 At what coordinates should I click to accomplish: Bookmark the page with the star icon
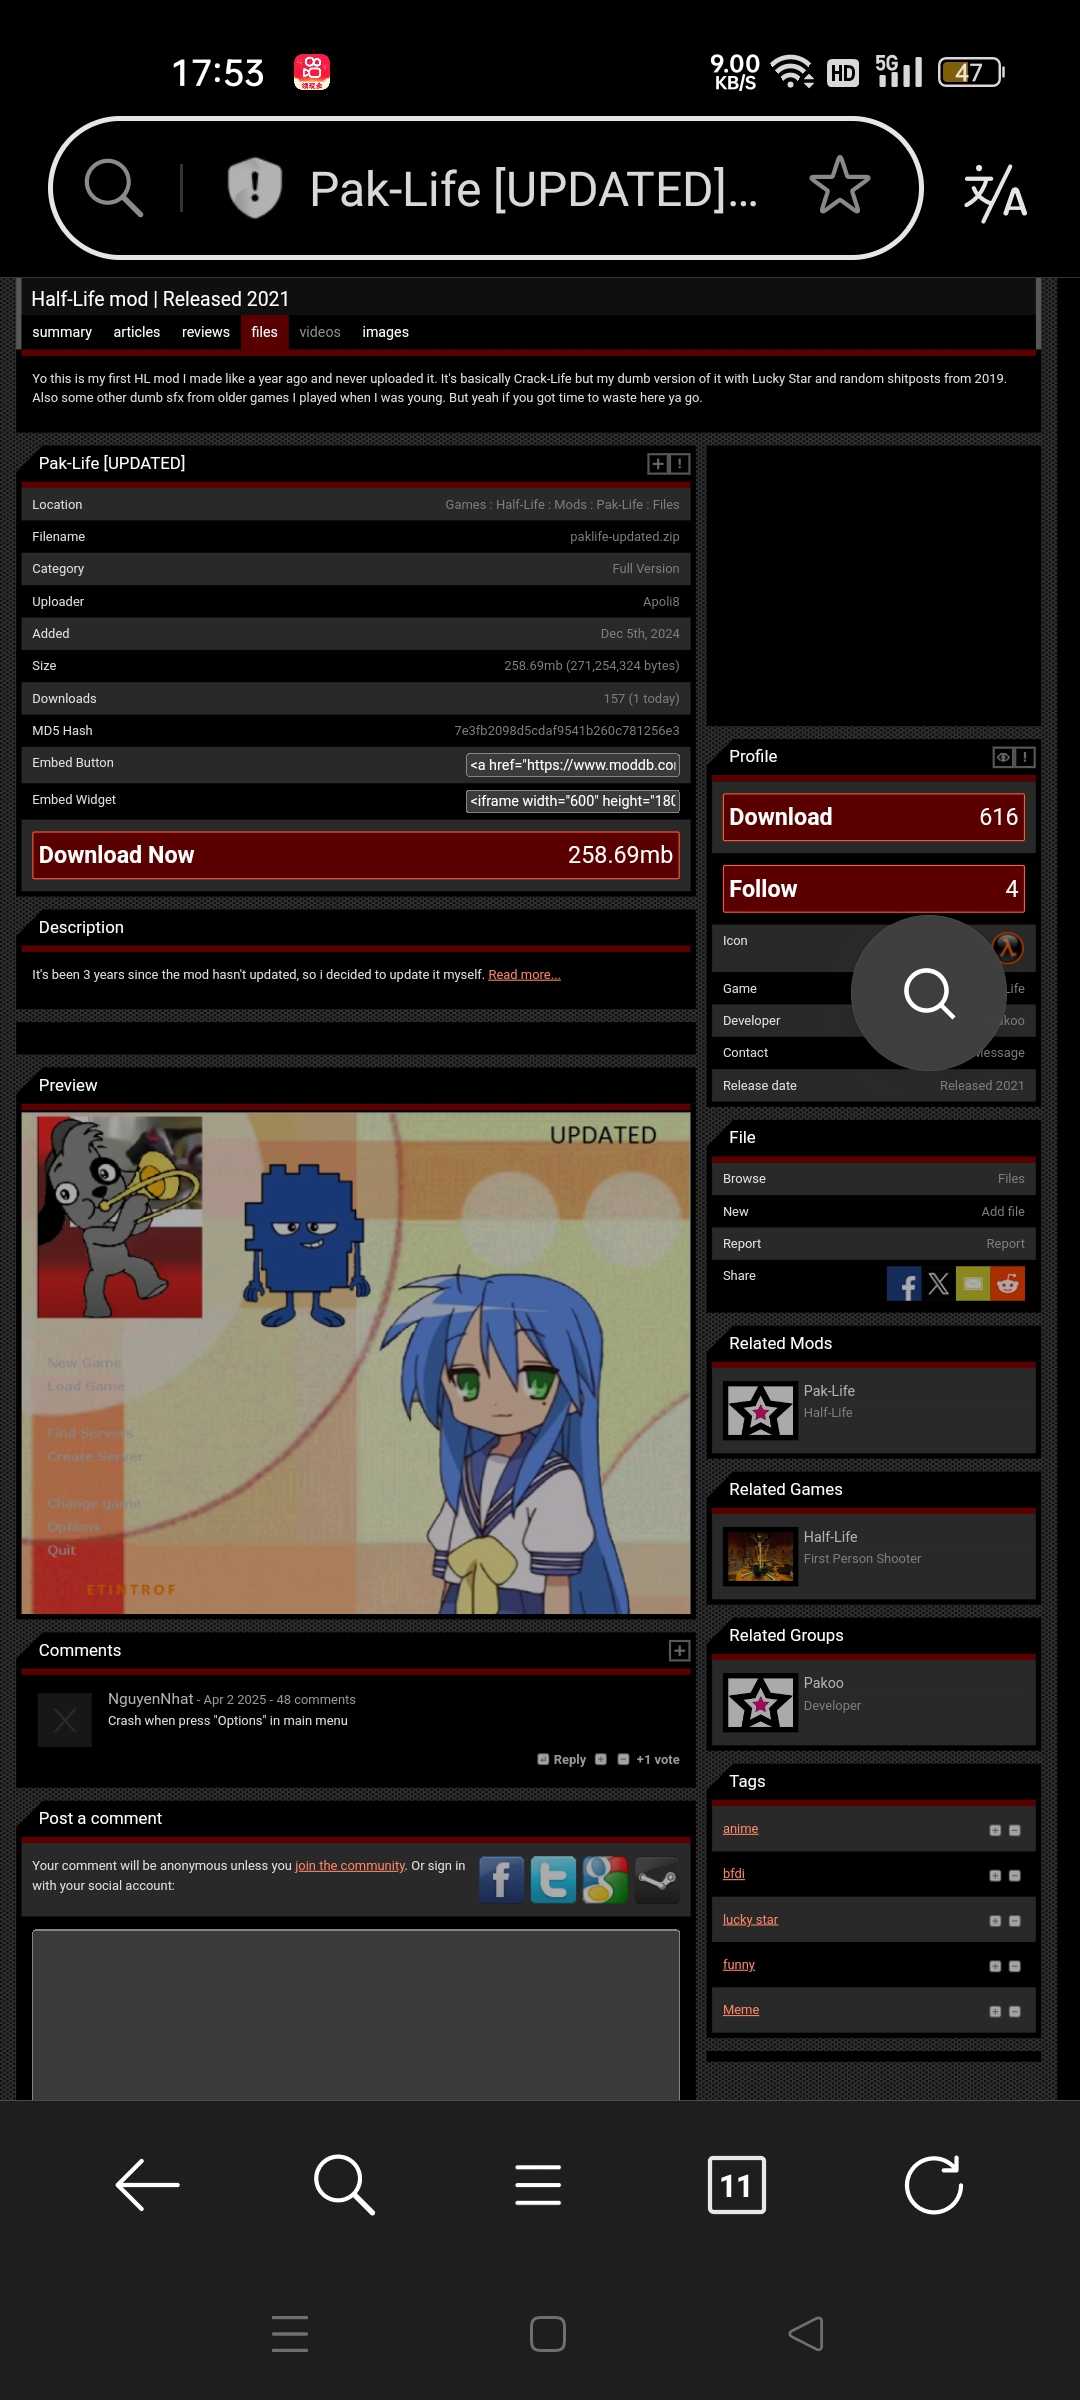tap(839, 187)
